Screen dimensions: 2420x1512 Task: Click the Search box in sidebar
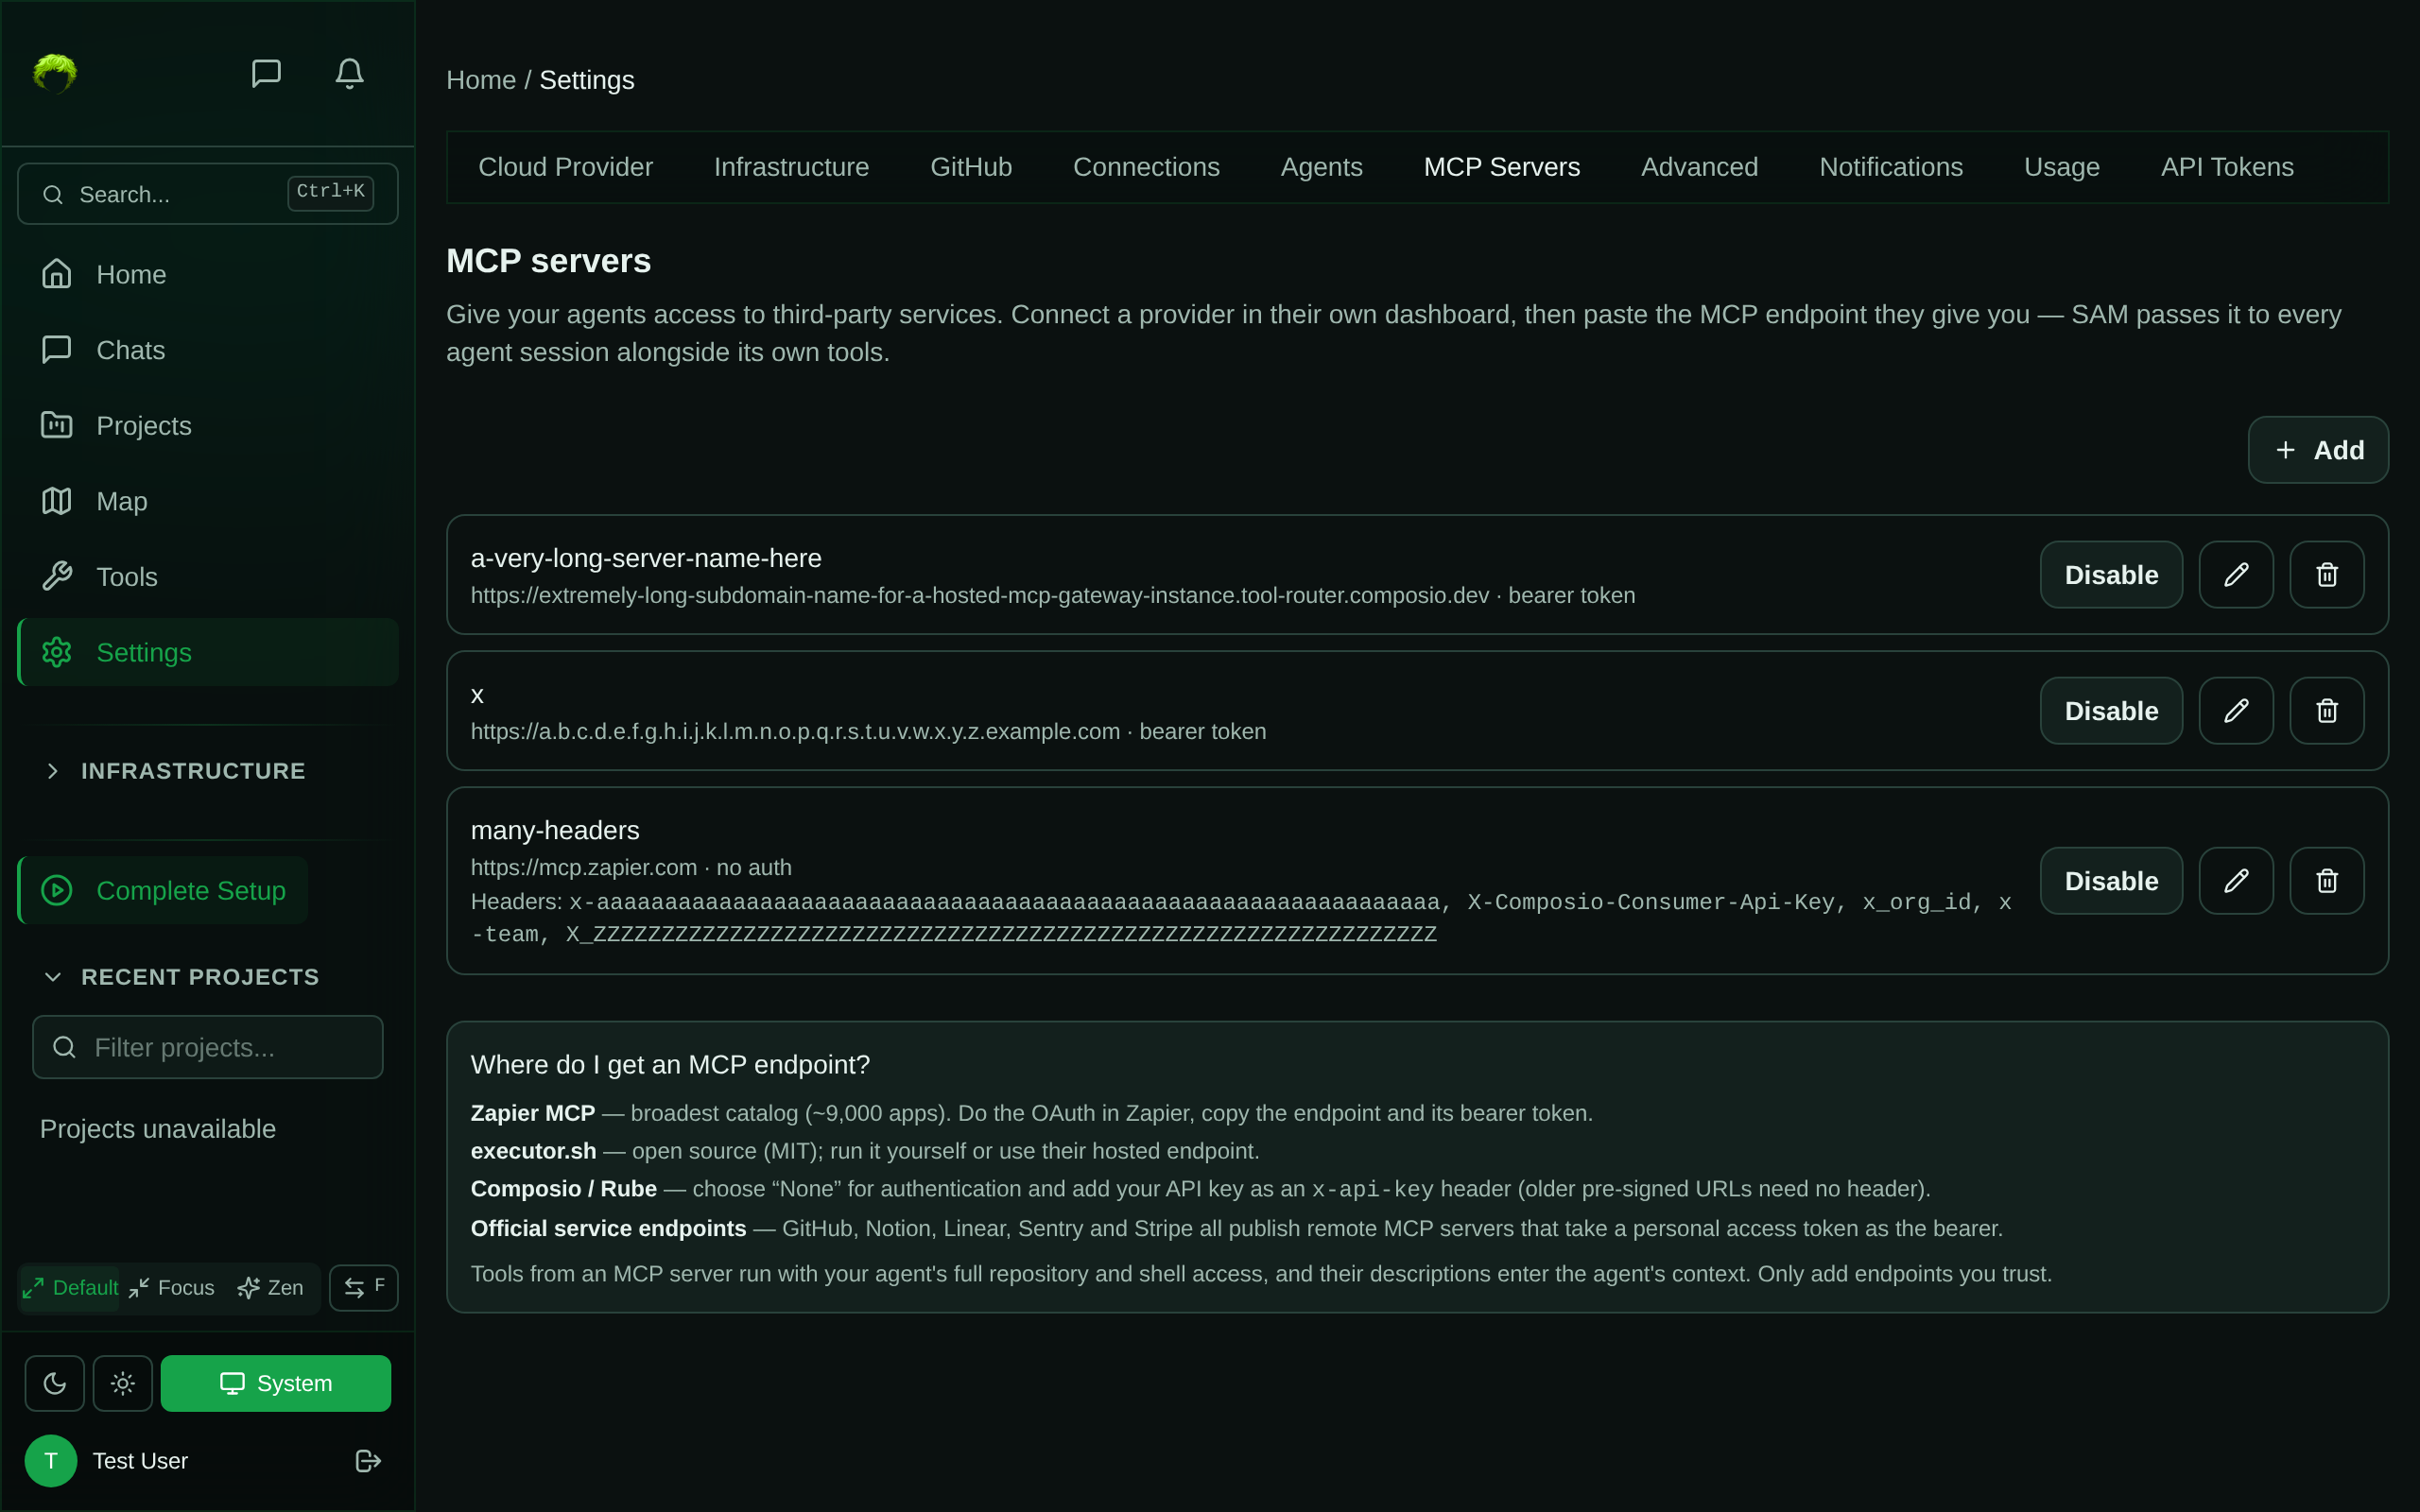point(208,194)
